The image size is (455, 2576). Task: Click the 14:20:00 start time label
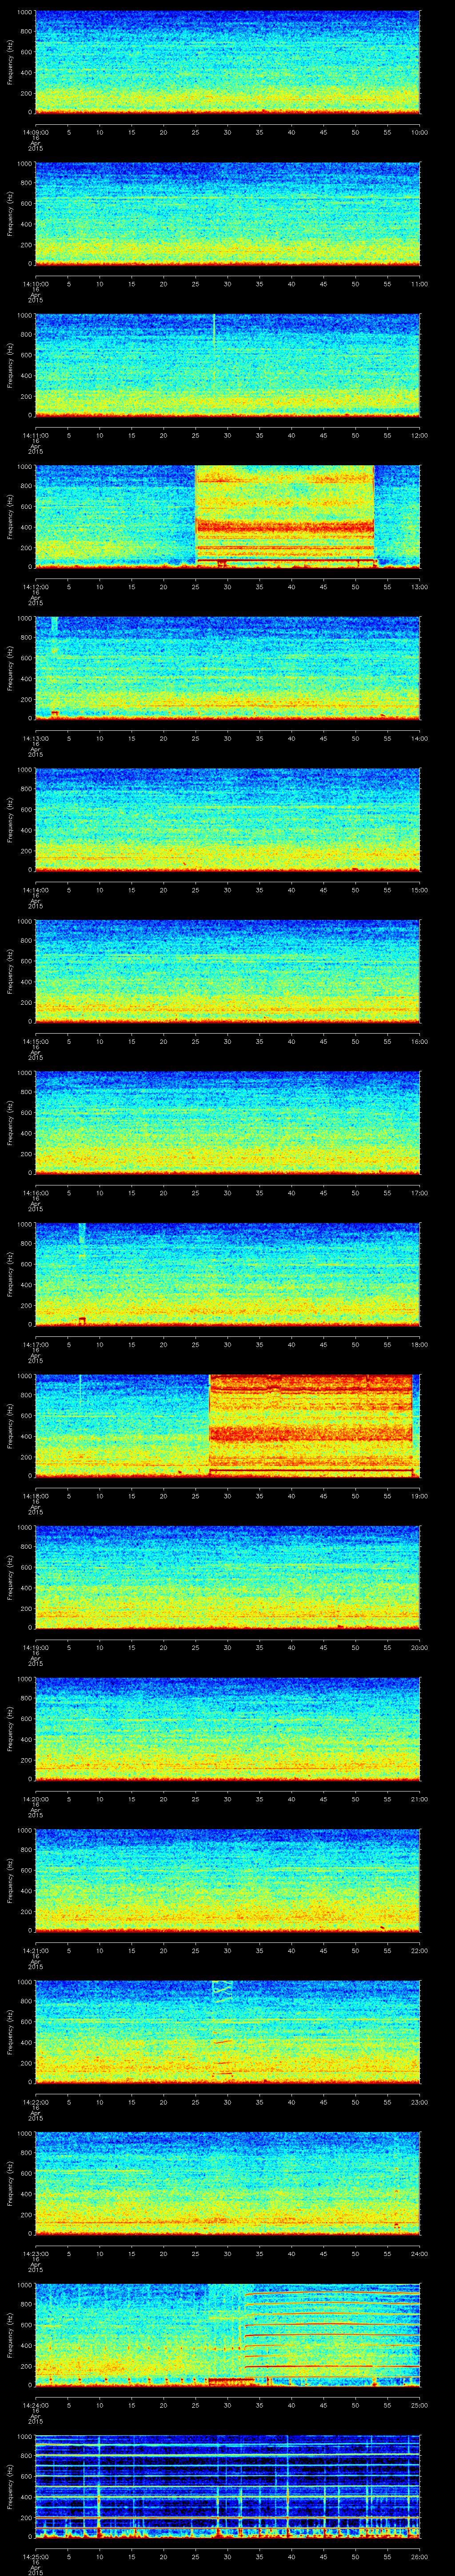click(x=35, y=1799)
